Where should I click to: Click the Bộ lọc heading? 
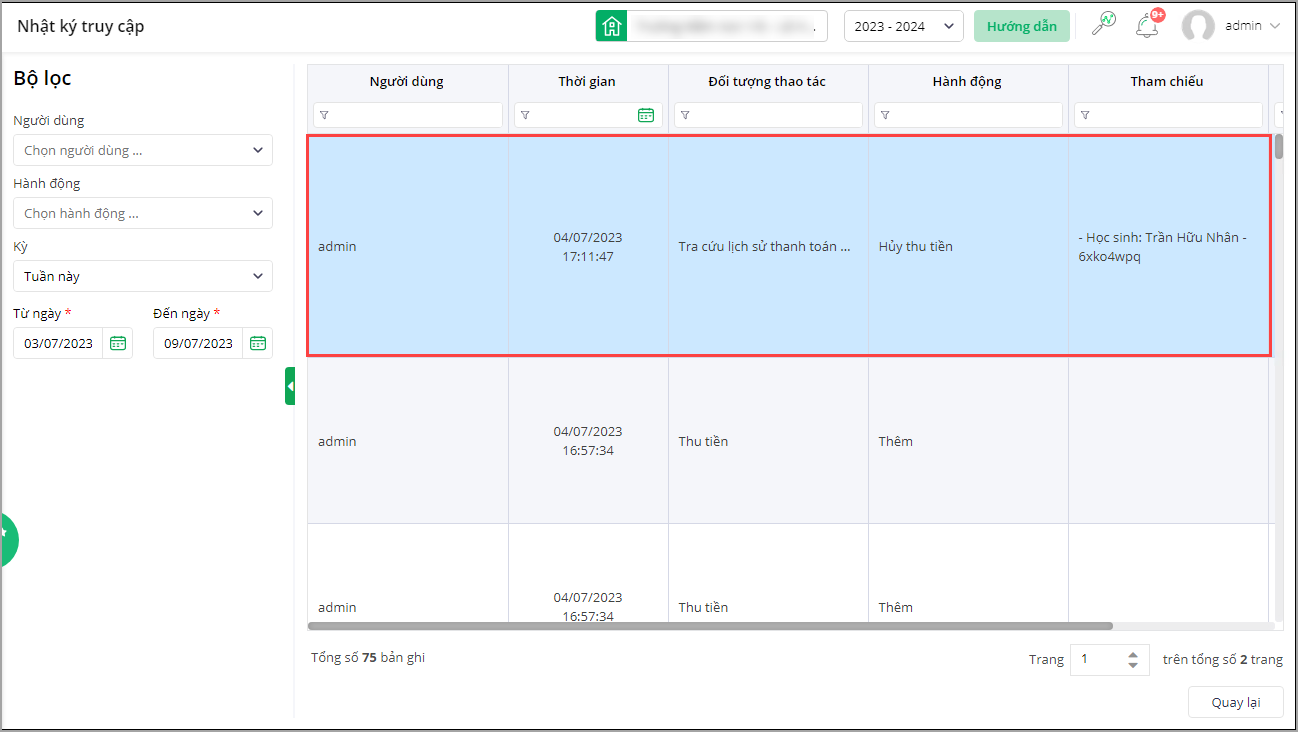(x=42, y=78)
